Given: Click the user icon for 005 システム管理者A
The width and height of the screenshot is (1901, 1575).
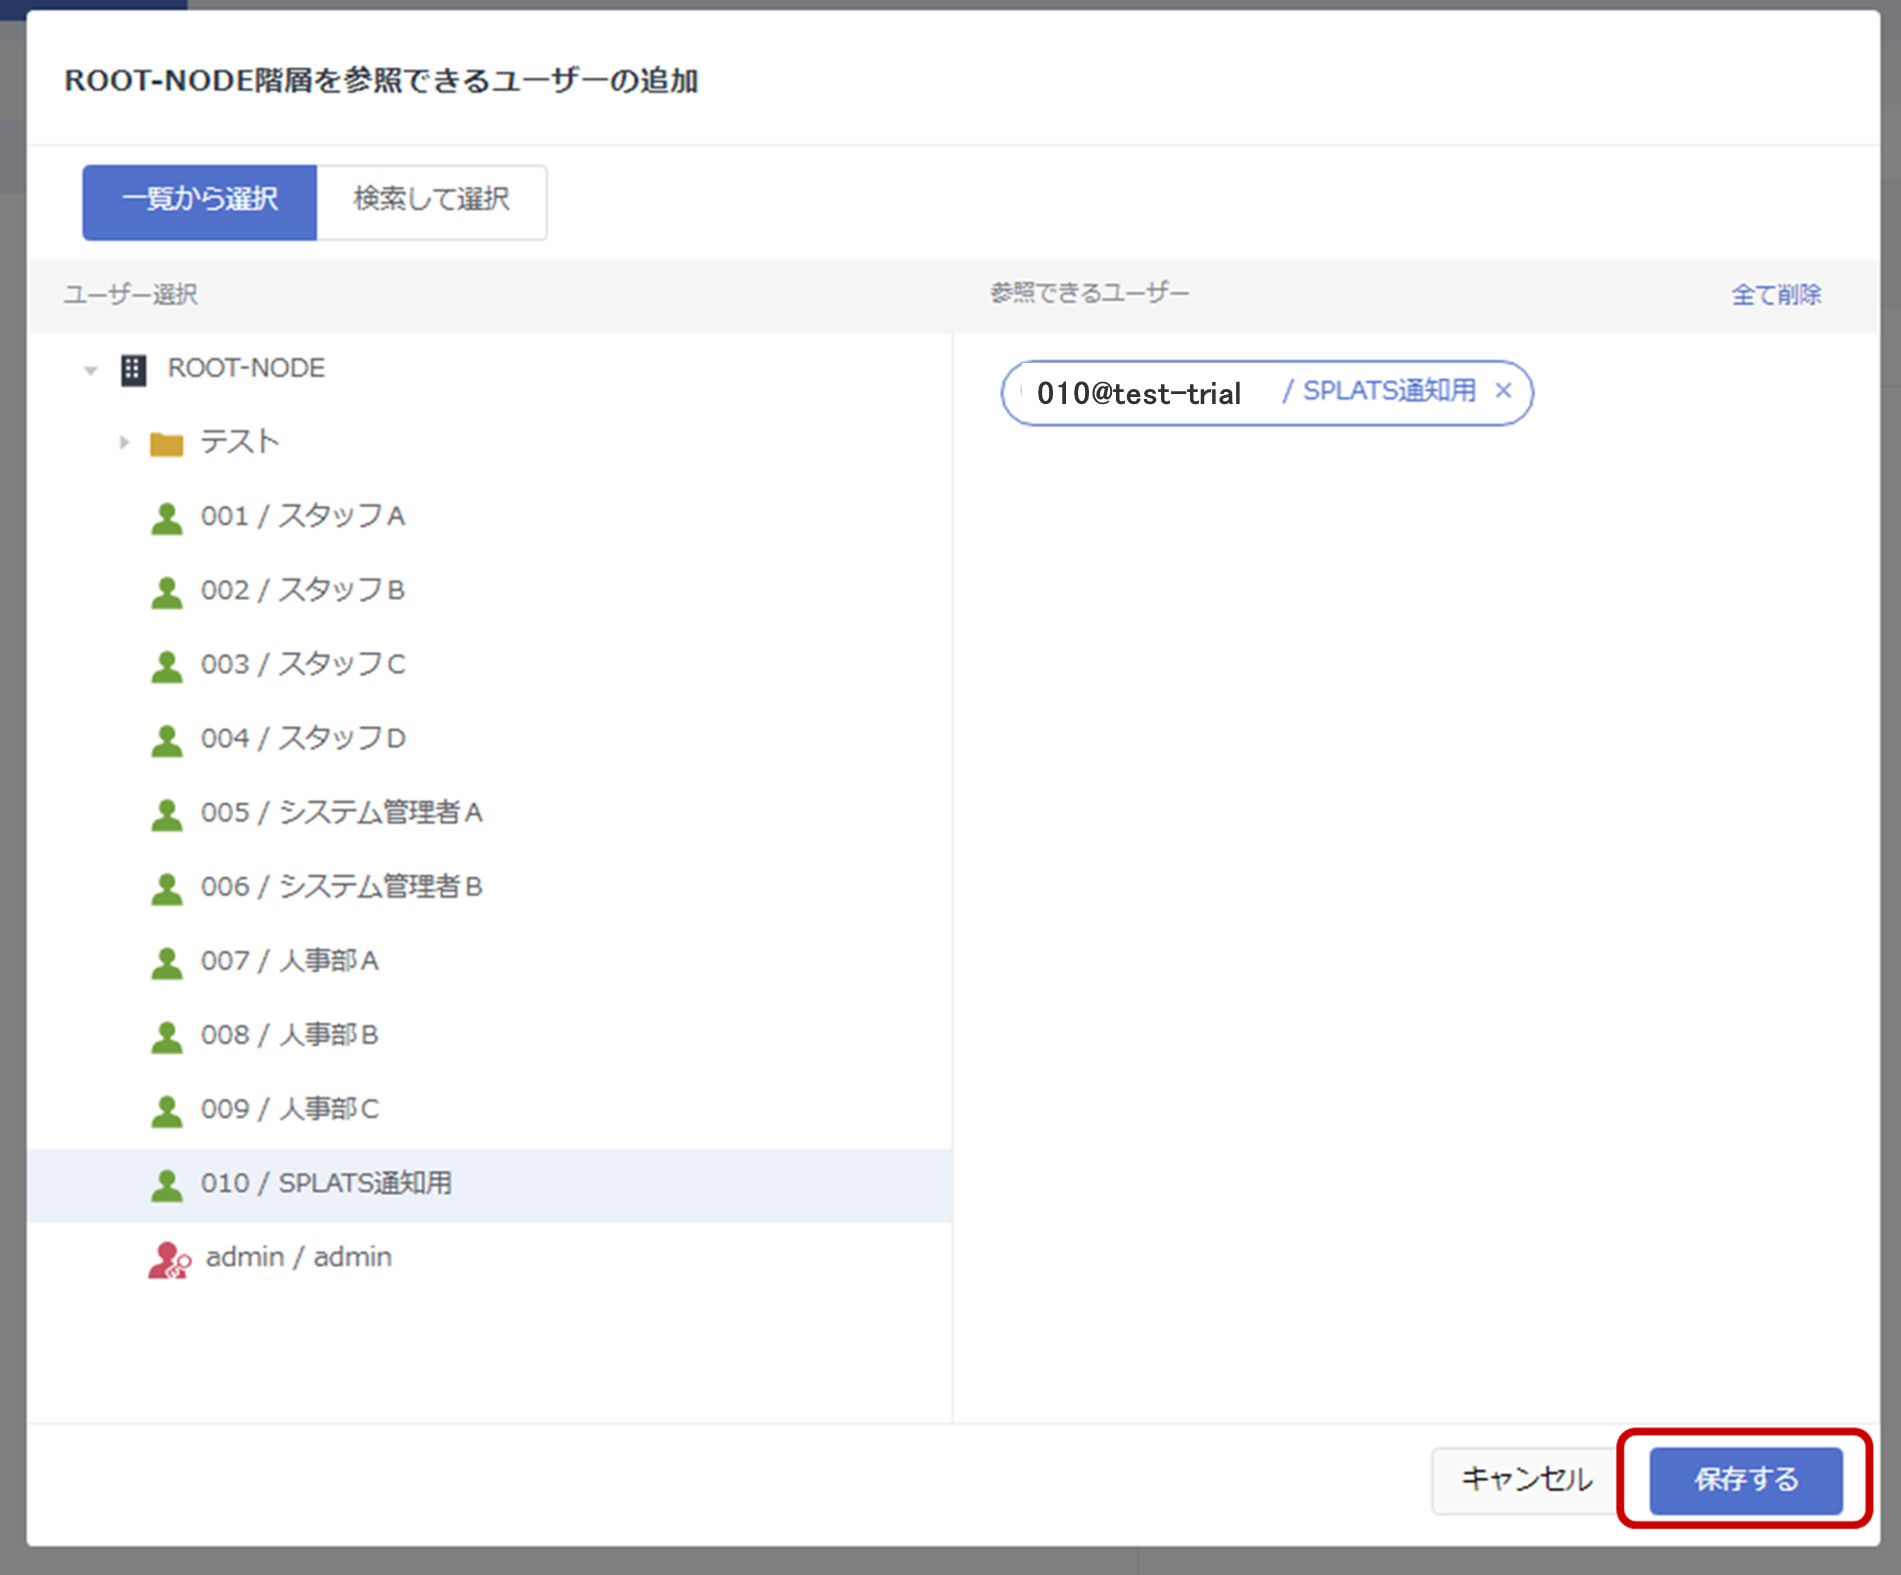Looking at the screenshot, I should tap(166, 814).
